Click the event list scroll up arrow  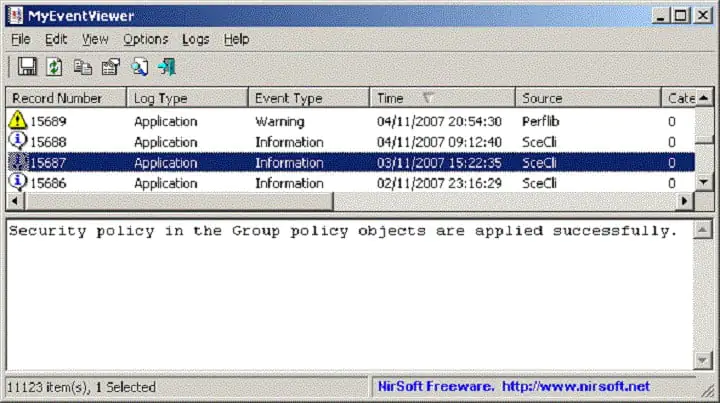[704, 98]
